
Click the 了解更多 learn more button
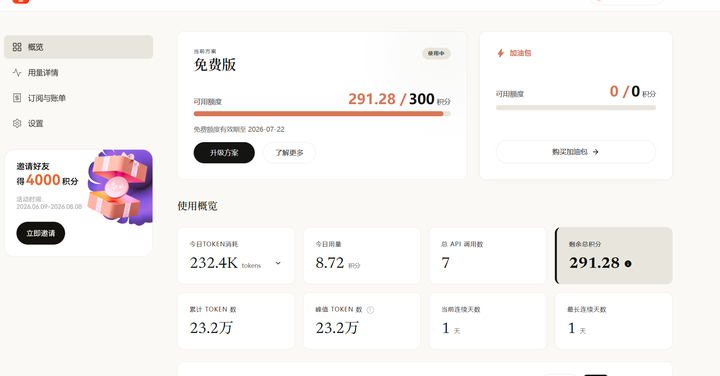(289, 152)
